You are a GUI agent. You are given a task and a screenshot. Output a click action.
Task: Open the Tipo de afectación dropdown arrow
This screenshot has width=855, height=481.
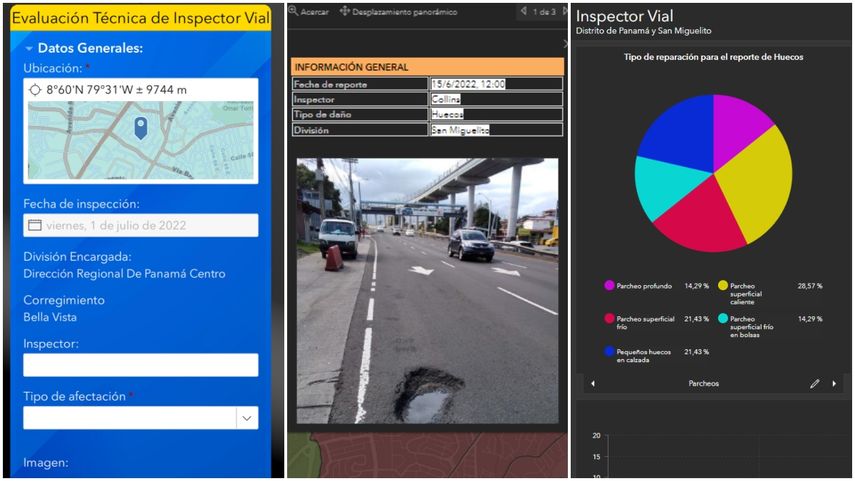pyautogui.click(x=247, y=418)
